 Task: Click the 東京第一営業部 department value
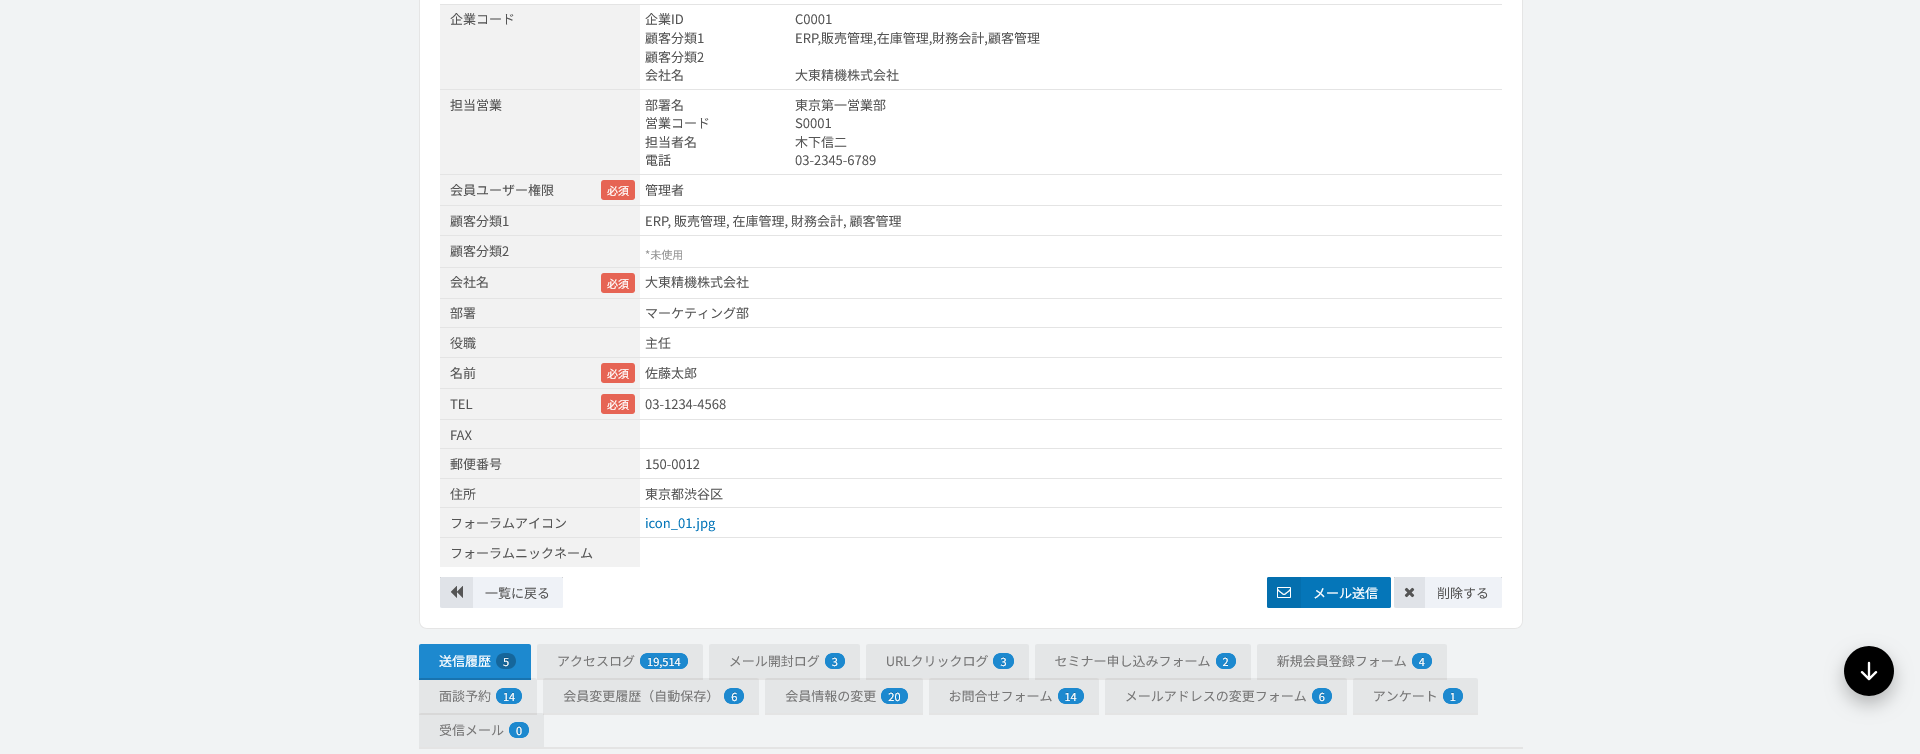pyautogui.click(x=840, y=105)
